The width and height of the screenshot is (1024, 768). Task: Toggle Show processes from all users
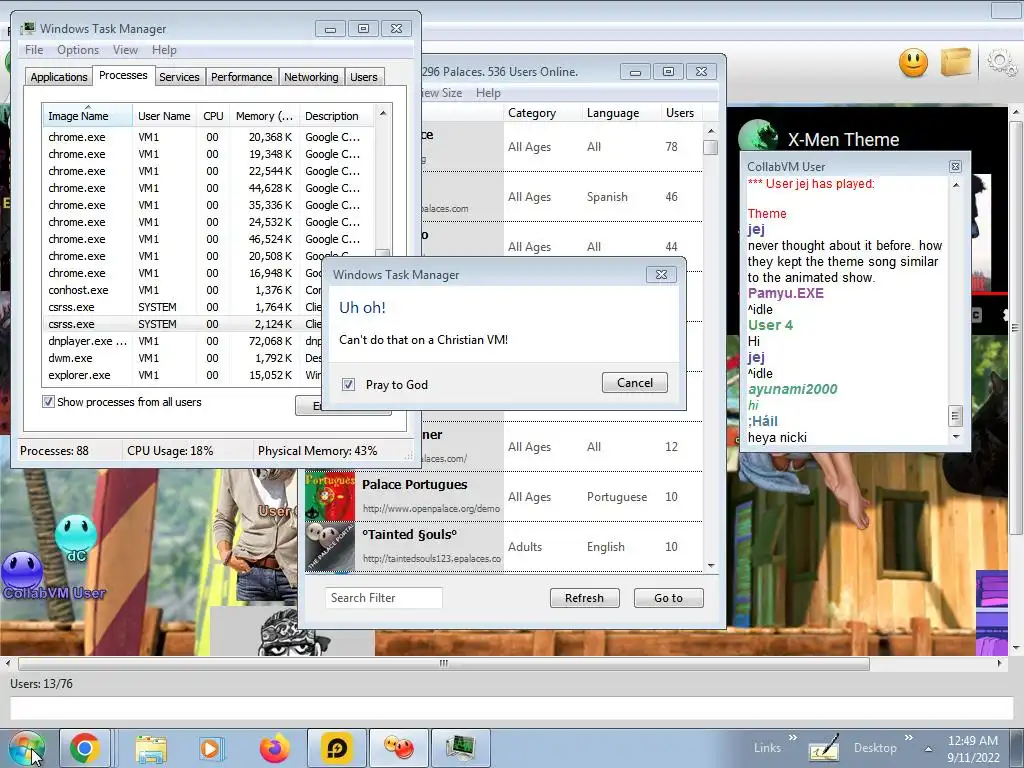[48, 402]
